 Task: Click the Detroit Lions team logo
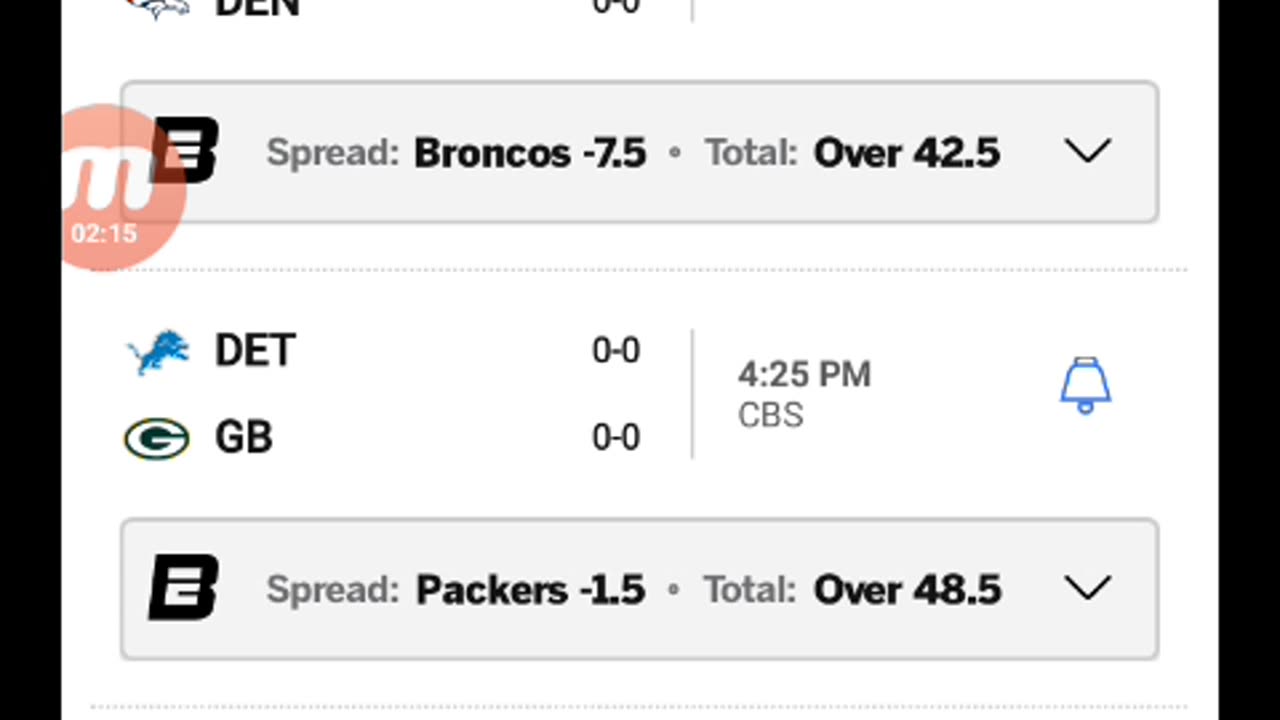pyautogui.click(x=158, y=352)
